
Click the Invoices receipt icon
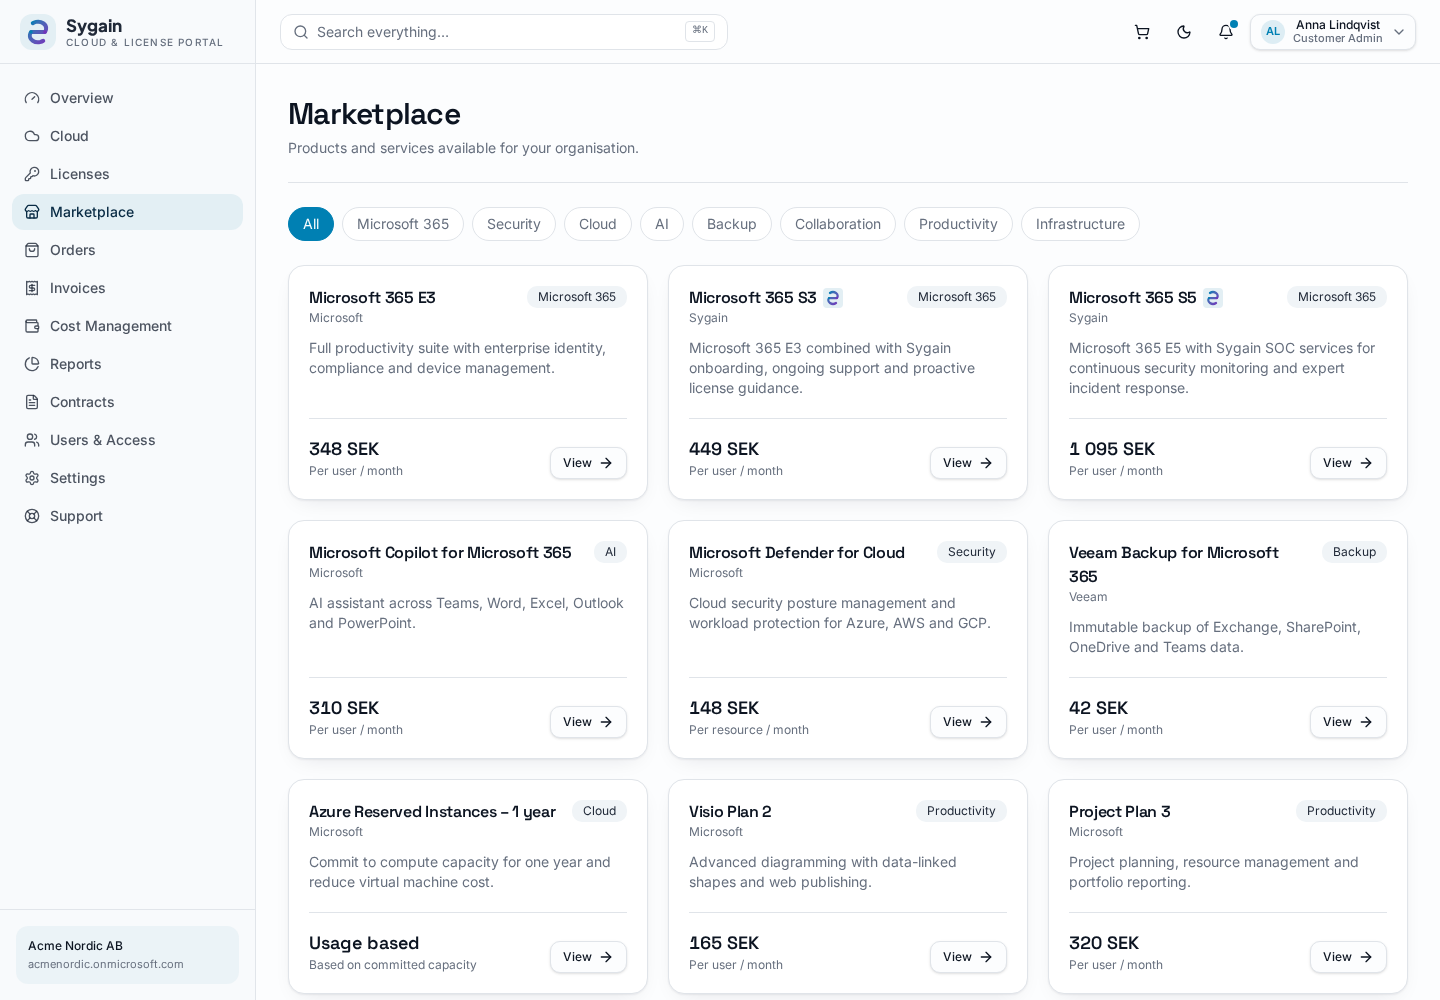(x=32, y=288)
